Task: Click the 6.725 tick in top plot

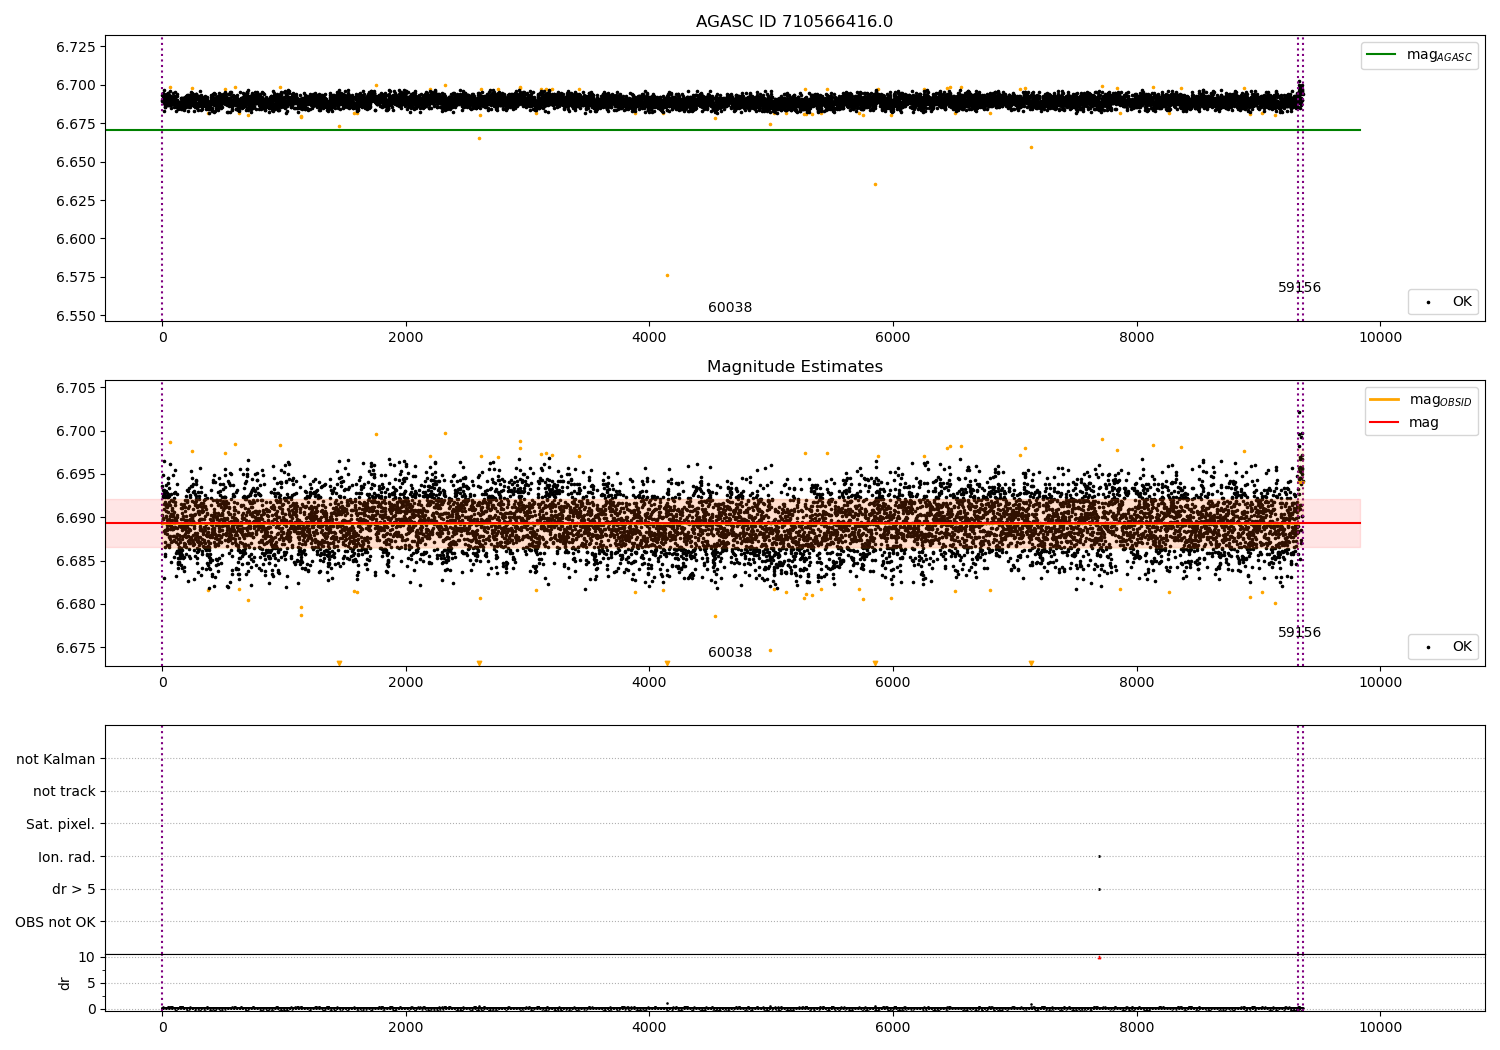Action: click(76, 47)
